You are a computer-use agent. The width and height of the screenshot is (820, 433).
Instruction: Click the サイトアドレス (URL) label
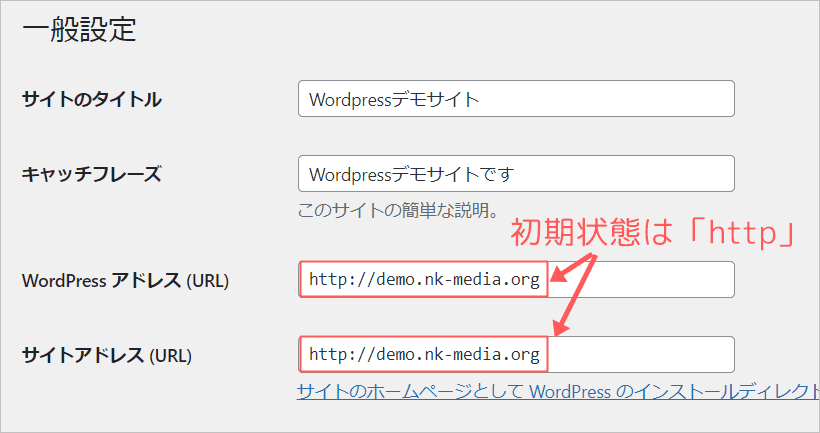[x=106, y=355]
